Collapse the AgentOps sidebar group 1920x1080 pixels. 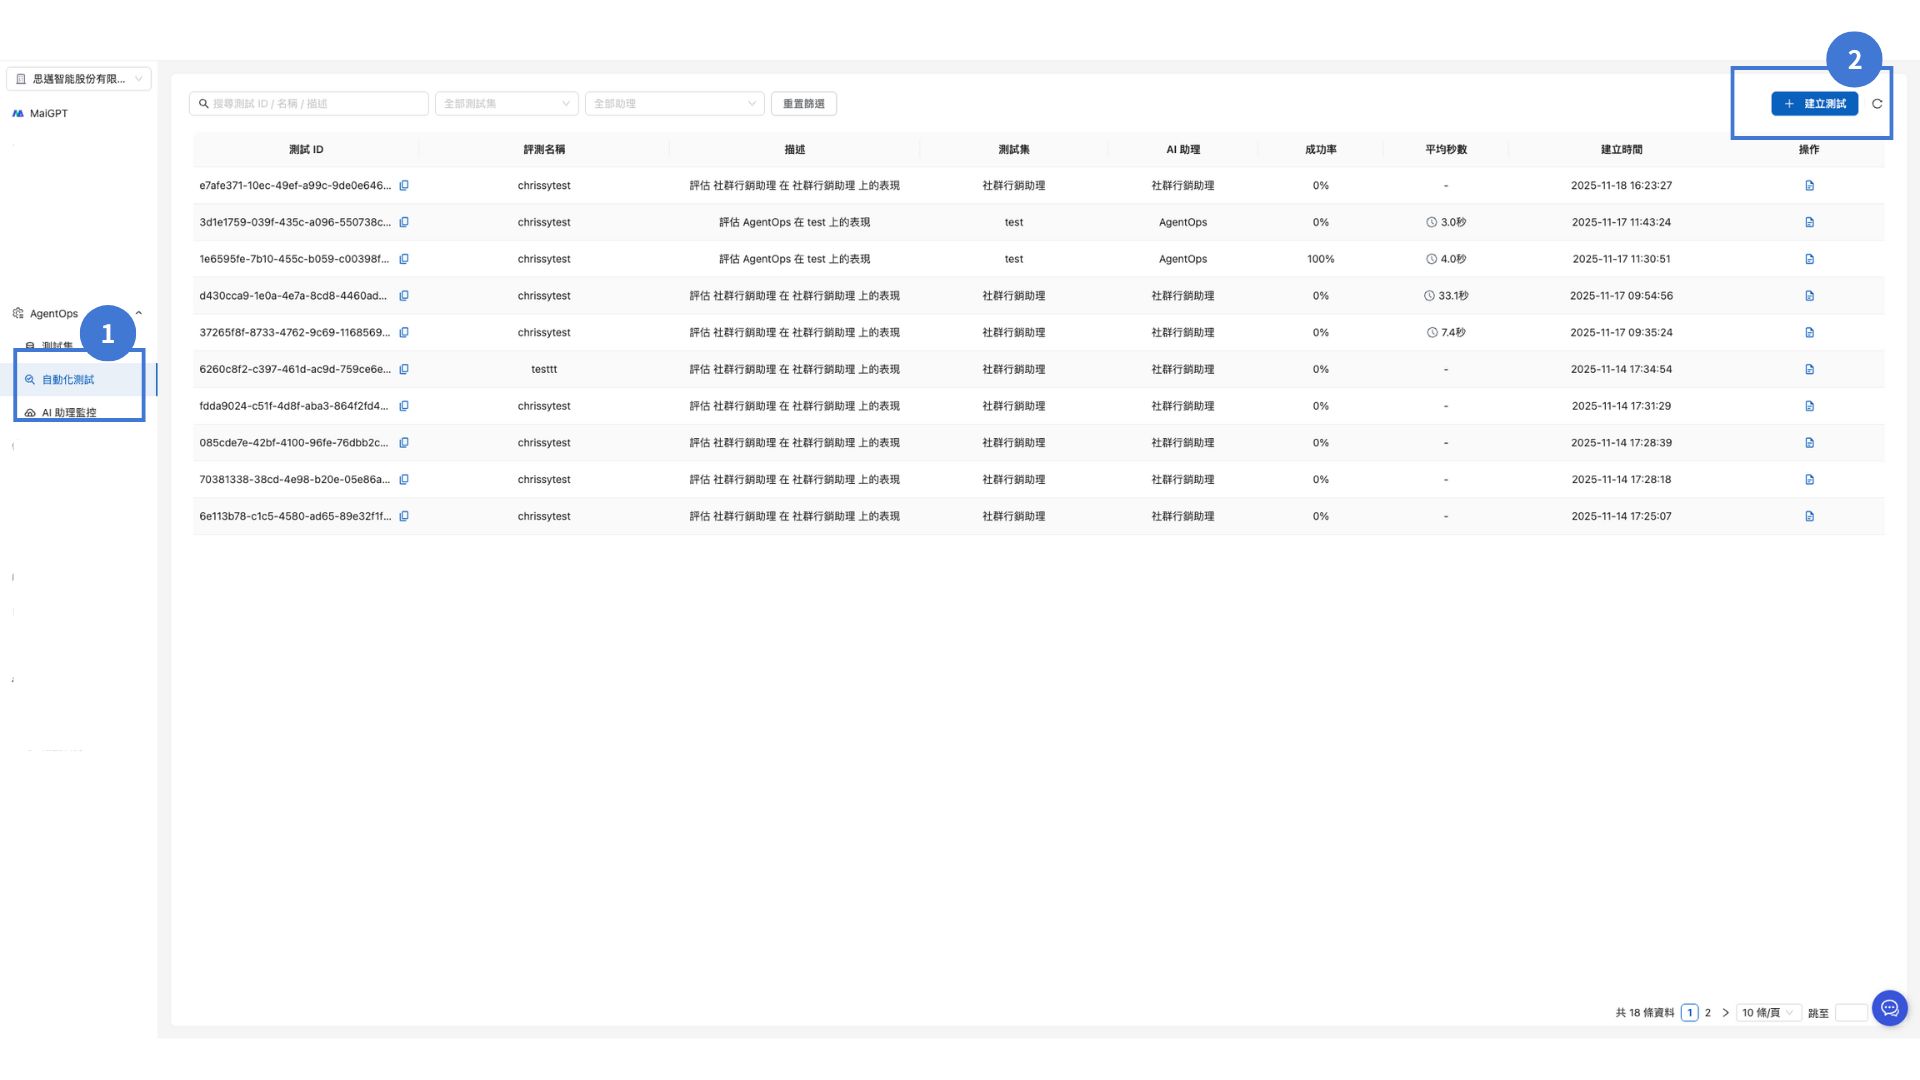click(x=138, y=313)
